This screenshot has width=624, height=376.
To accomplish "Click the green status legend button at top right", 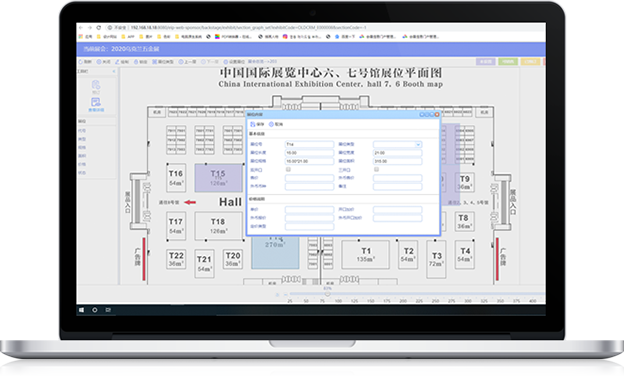I will (508, 62).
